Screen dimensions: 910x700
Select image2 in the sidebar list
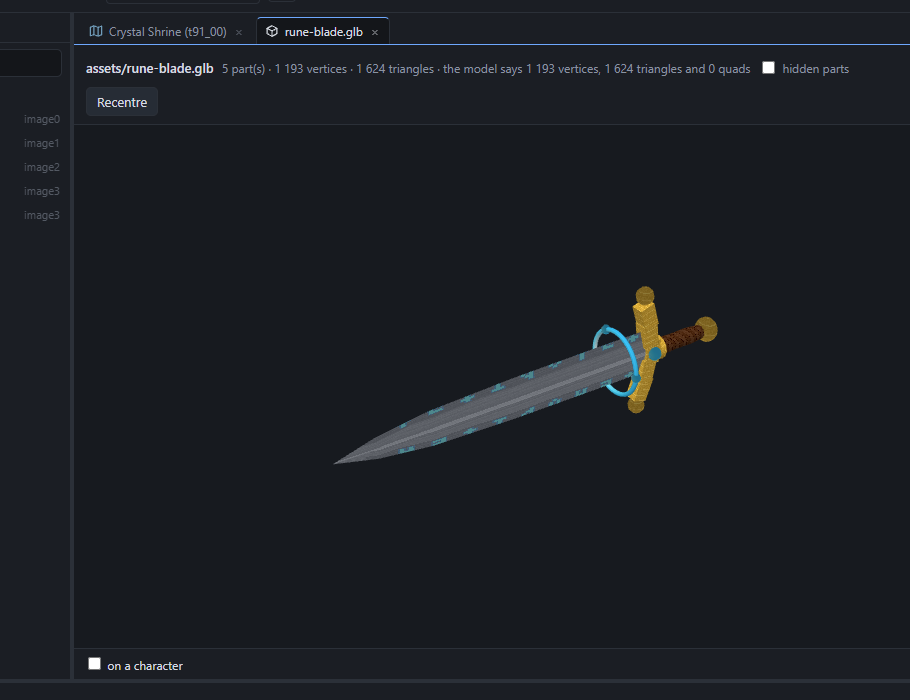(41, 167)
